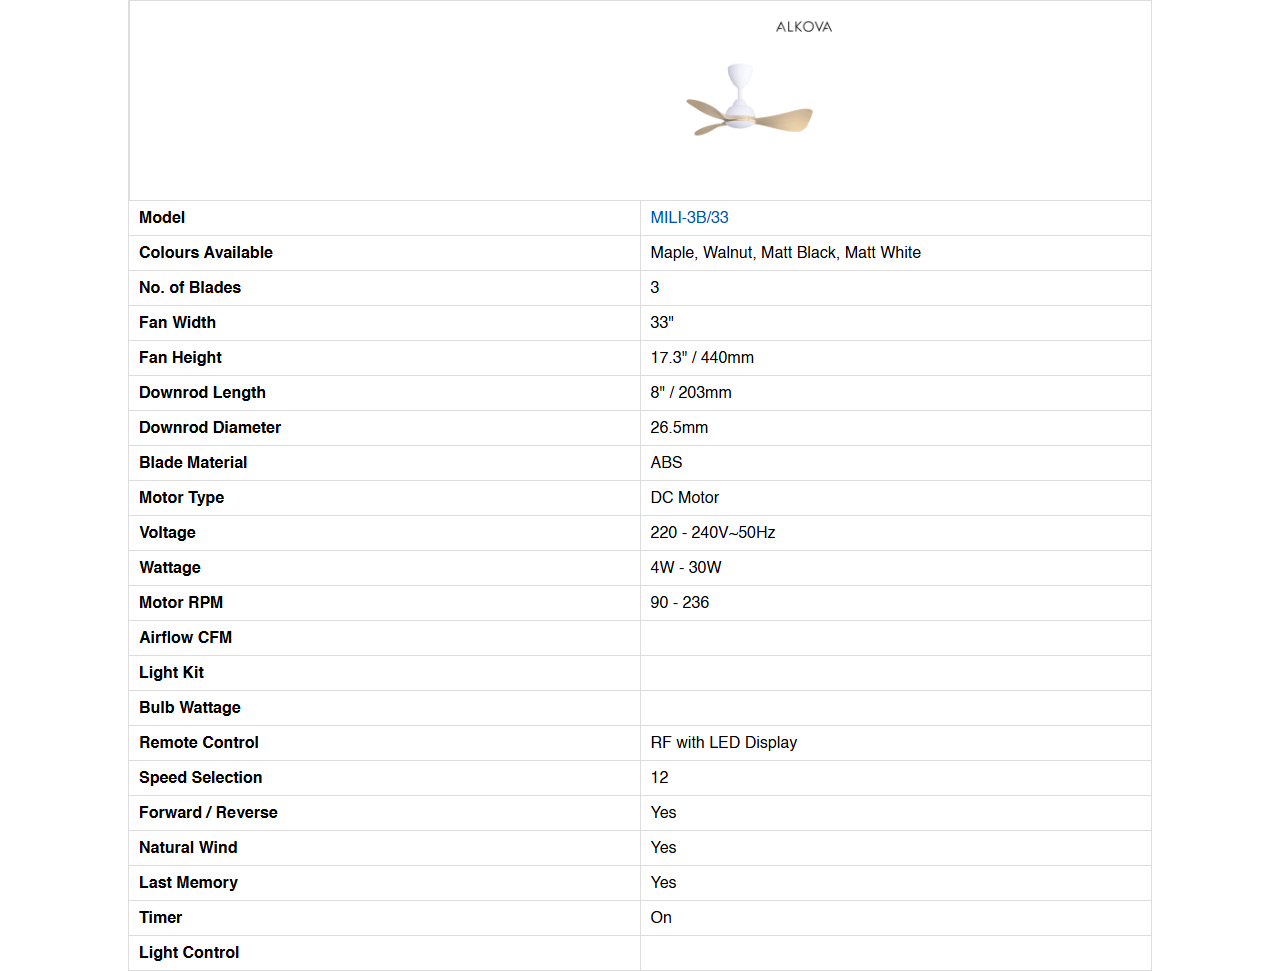Screen dimensions: 1280x971
Task: Click the Motor RPM label
Action: [181, 603]
